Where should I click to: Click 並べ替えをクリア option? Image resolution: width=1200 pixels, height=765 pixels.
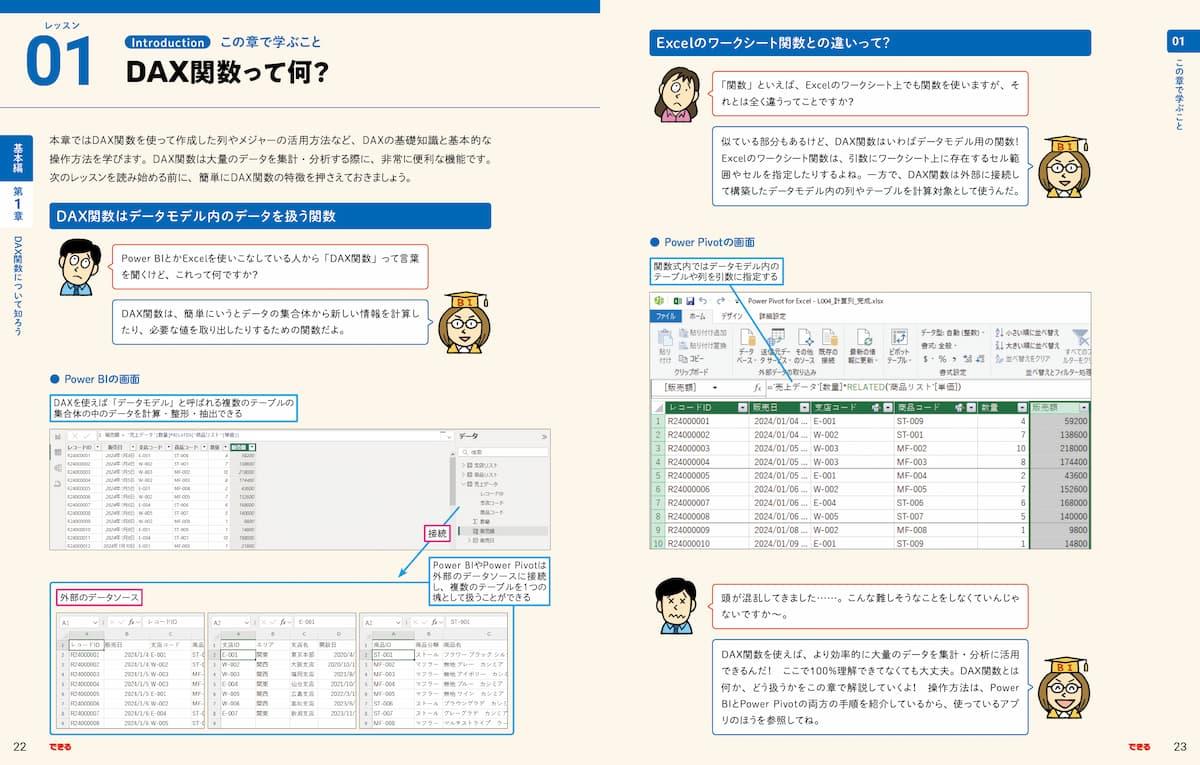1023,359
